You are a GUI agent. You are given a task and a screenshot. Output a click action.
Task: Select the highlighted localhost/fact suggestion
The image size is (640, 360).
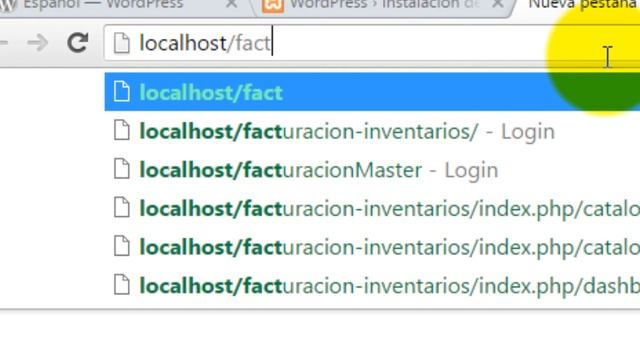(x=372, y=92)
